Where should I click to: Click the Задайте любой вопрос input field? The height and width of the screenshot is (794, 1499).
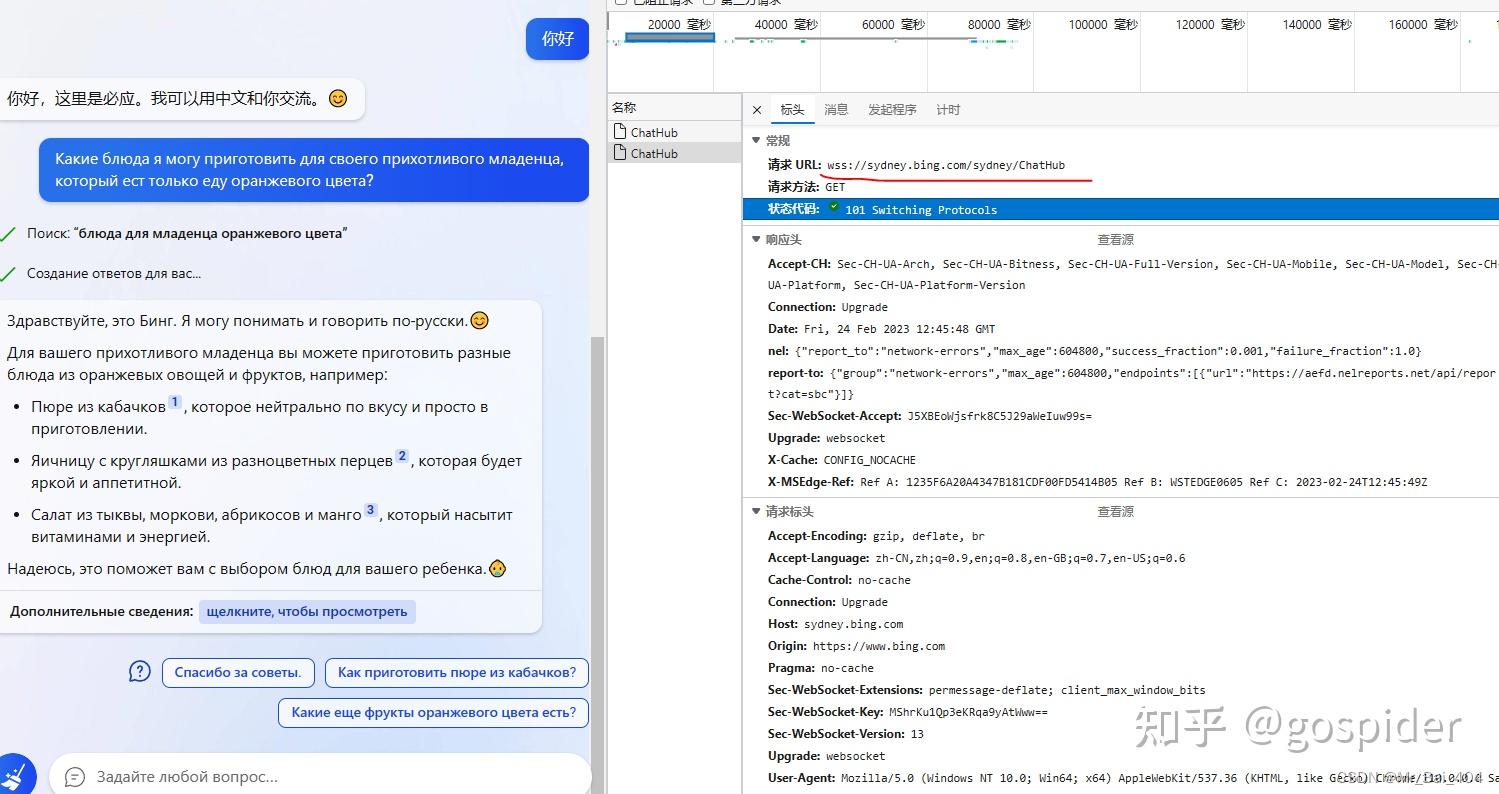[x=250, y=776]
